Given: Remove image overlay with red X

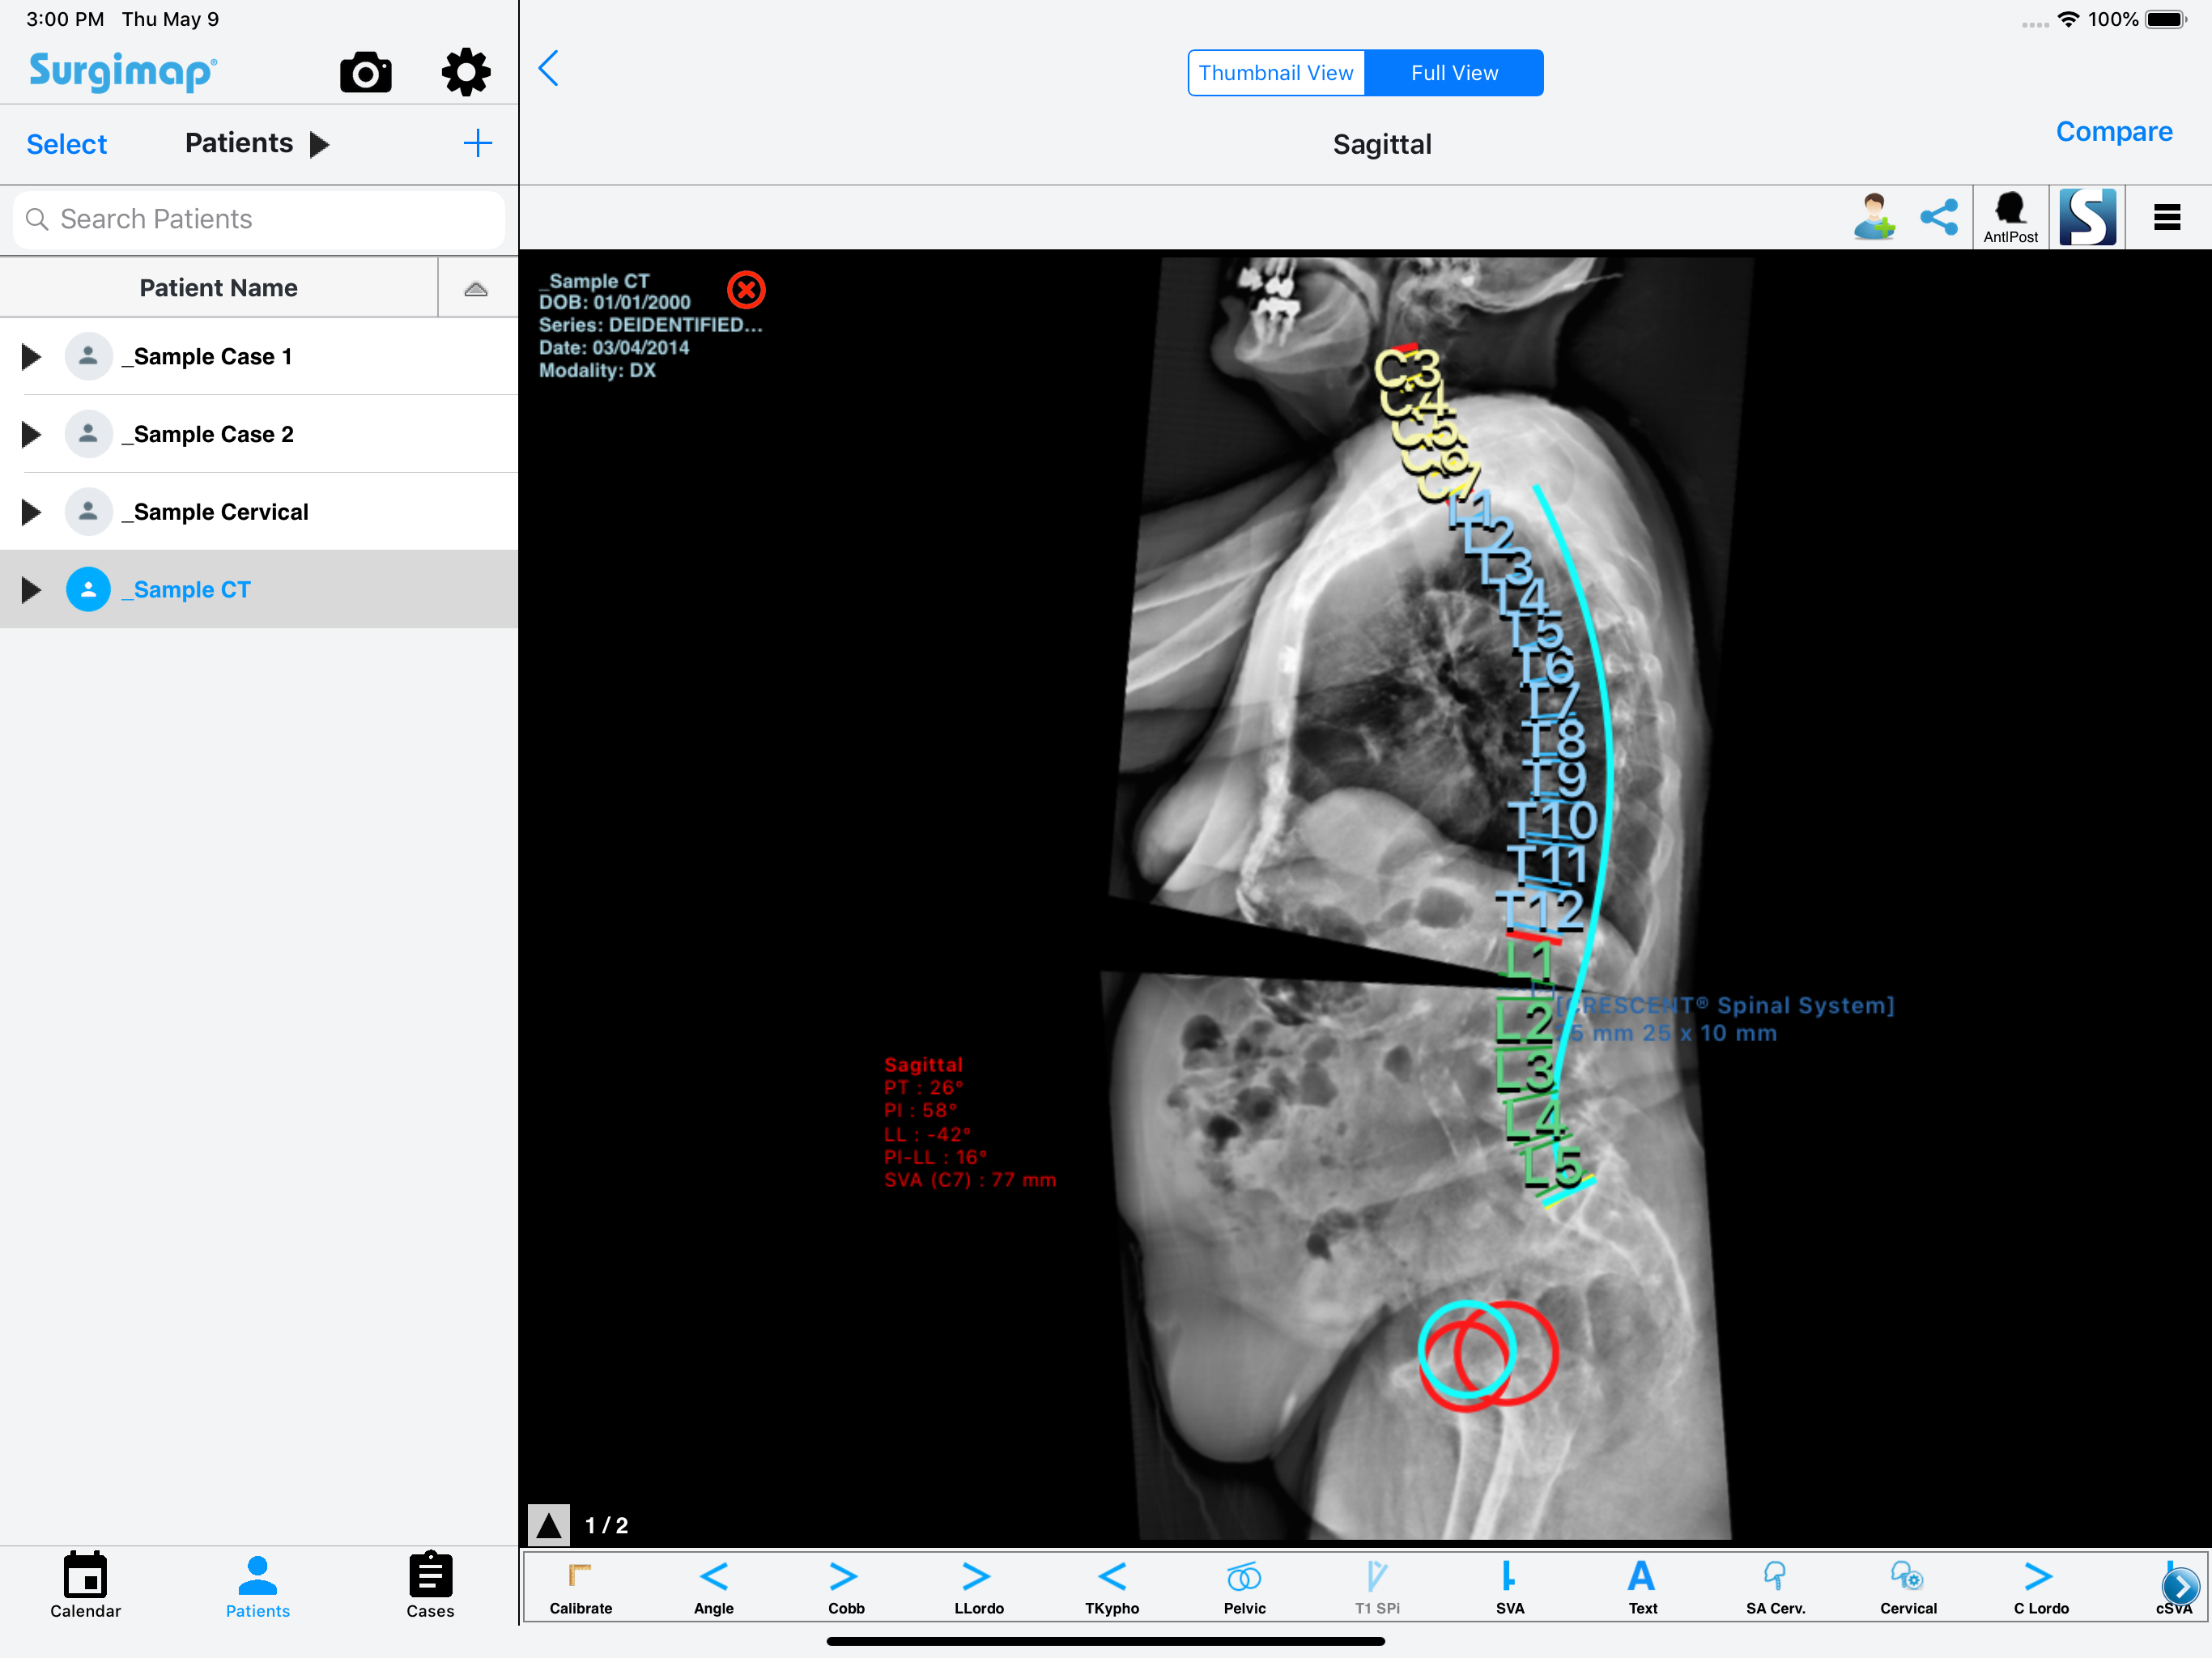Looking at the screenshot, I should (746, 290).
